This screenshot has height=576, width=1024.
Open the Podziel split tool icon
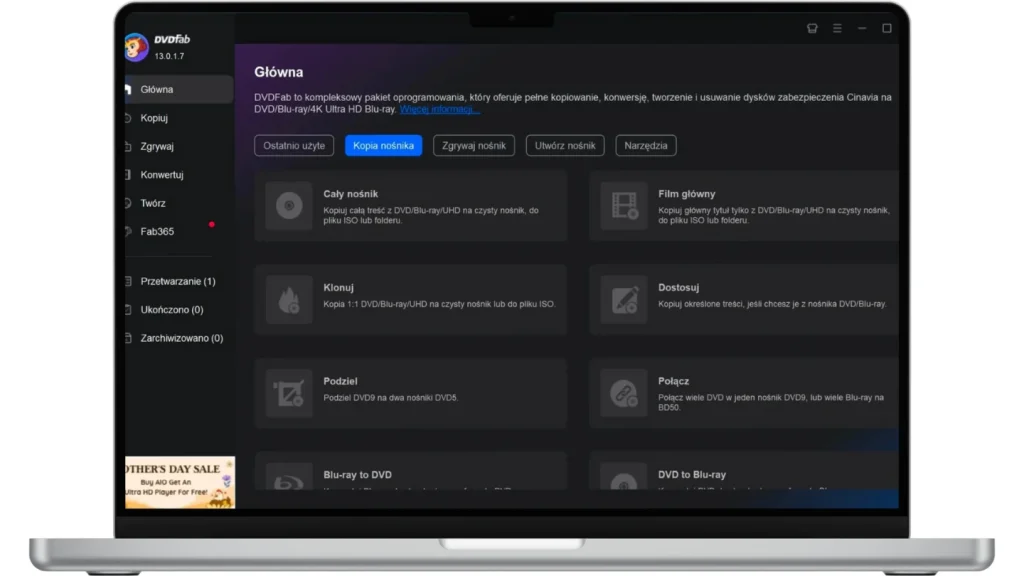coord(288,393)
